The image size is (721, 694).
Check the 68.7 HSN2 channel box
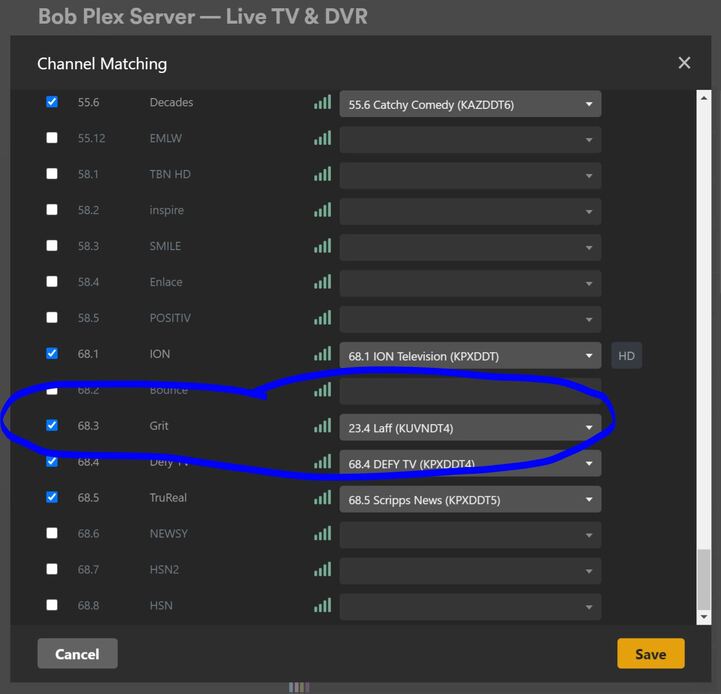(52, 569)
